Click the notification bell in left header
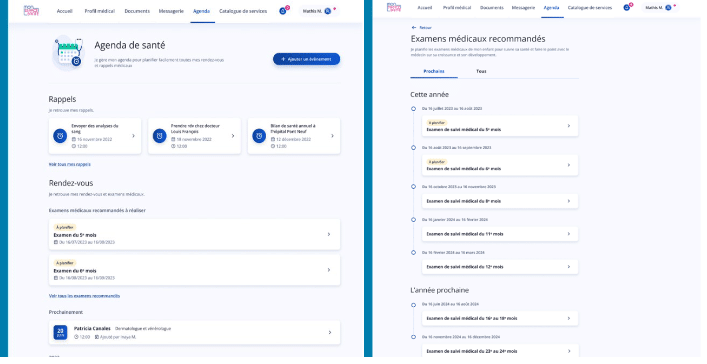 283,11
